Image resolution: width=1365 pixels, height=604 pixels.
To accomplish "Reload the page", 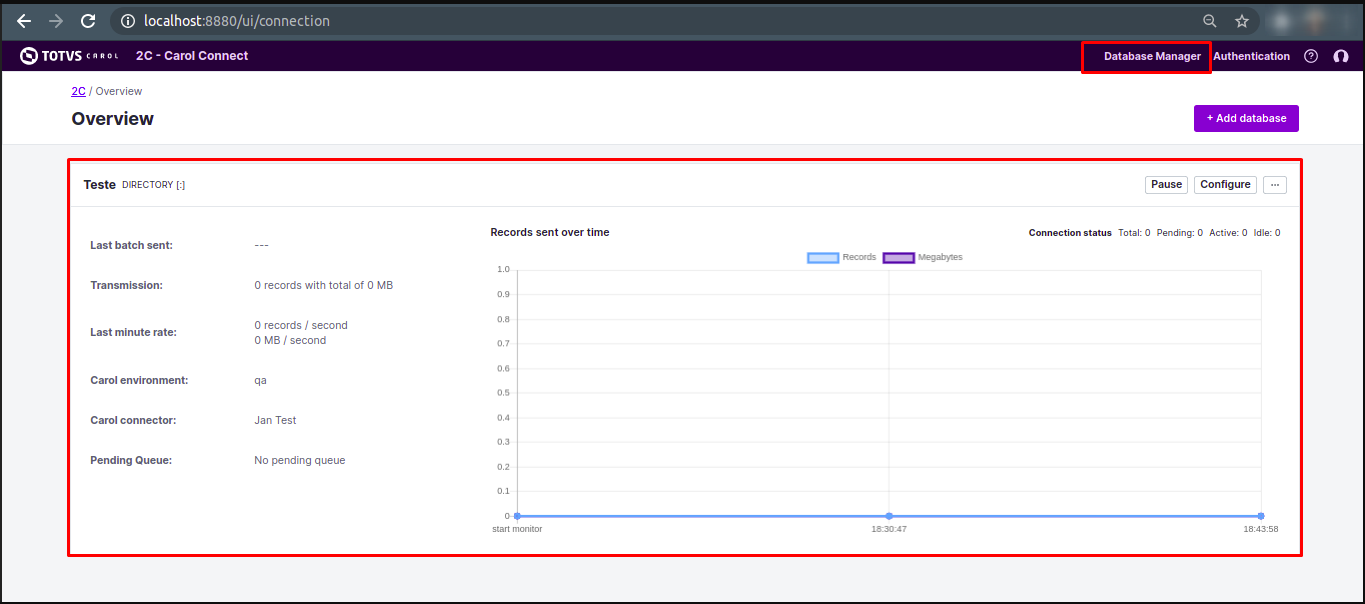I will pos(88,21).
